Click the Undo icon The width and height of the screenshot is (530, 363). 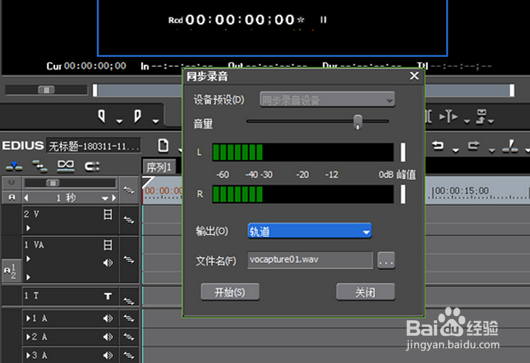(438, 146)
